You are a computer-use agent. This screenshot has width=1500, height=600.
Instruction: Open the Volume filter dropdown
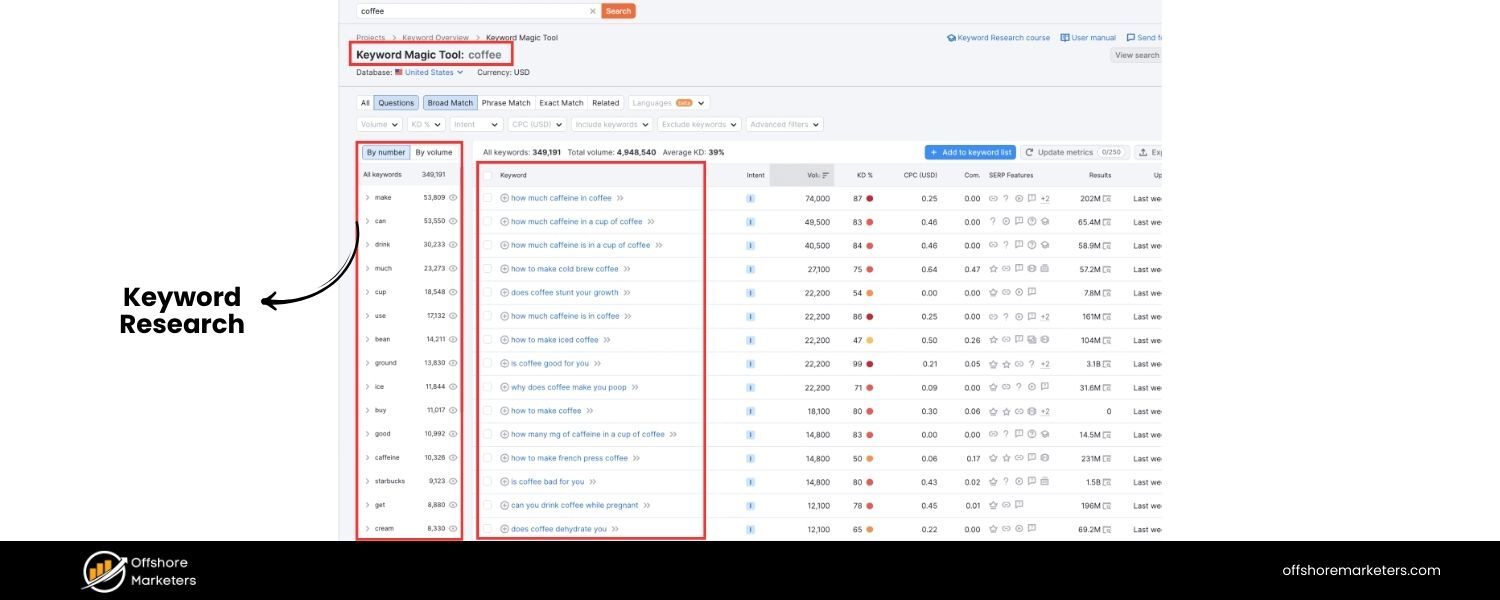(378, 124)
